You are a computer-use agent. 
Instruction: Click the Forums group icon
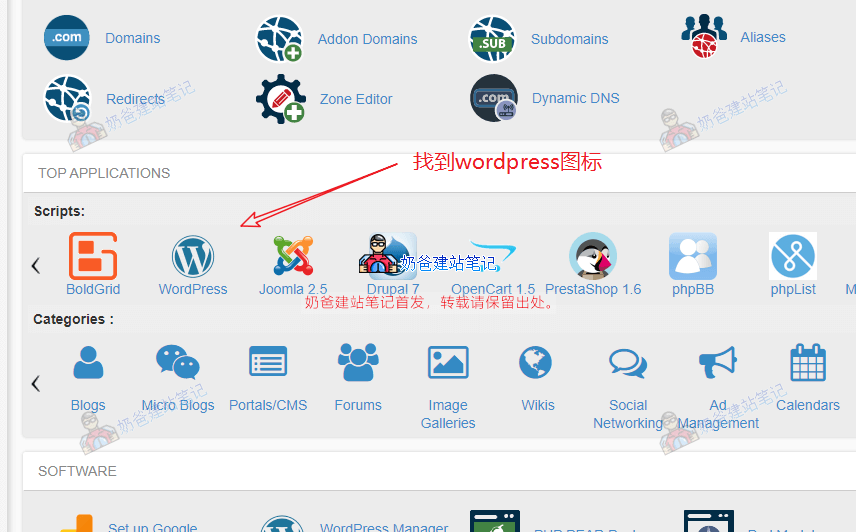[x=358, y=362]
